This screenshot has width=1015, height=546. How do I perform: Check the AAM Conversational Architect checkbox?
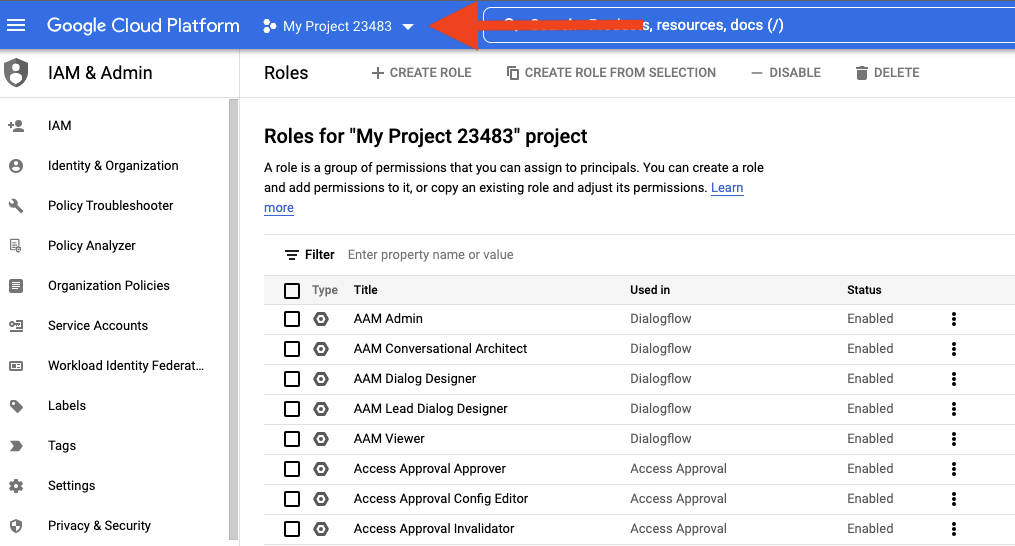pos(292,349)
